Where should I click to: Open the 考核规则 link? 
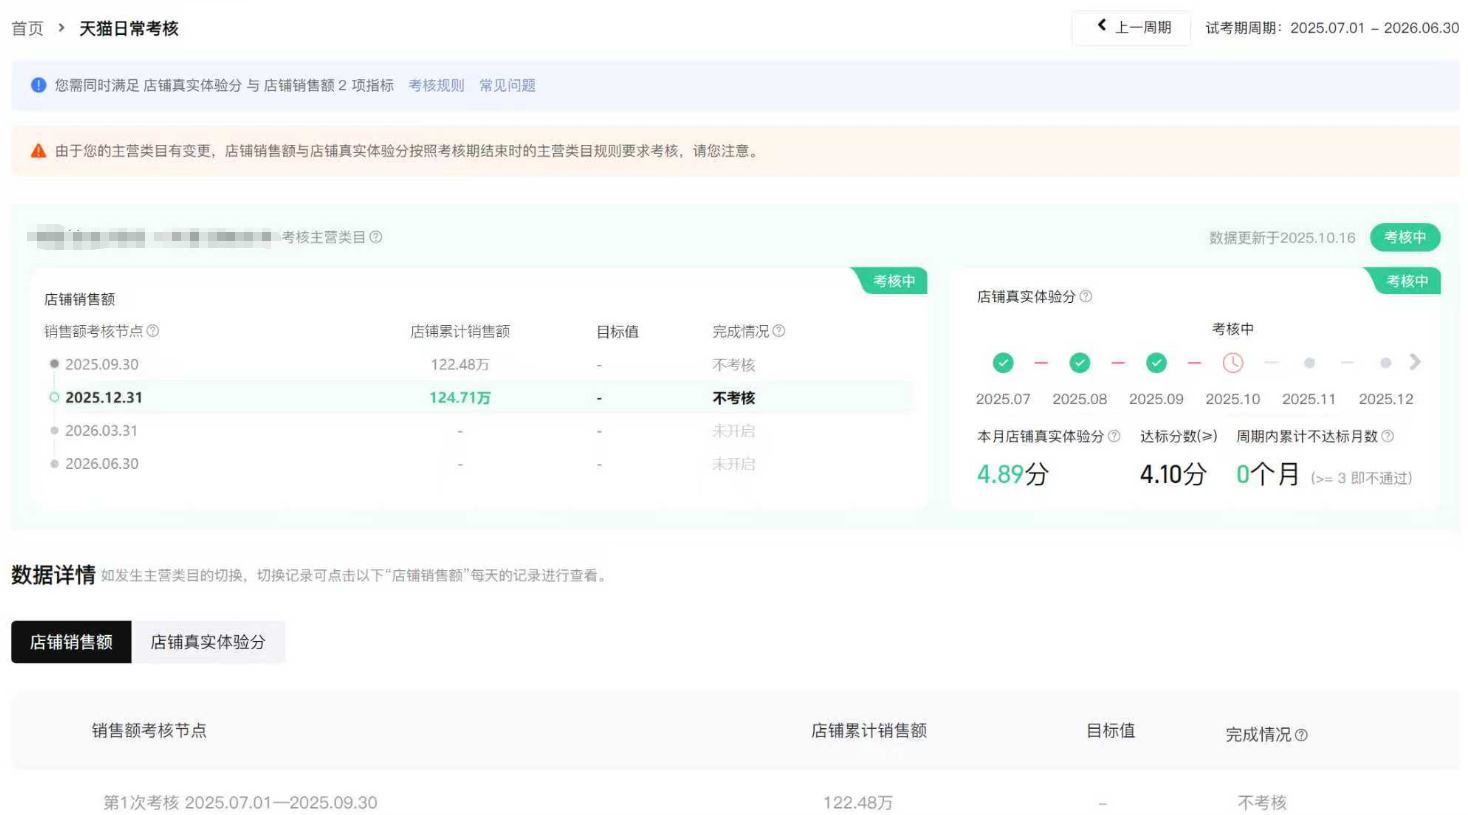[x=436, y=85]
